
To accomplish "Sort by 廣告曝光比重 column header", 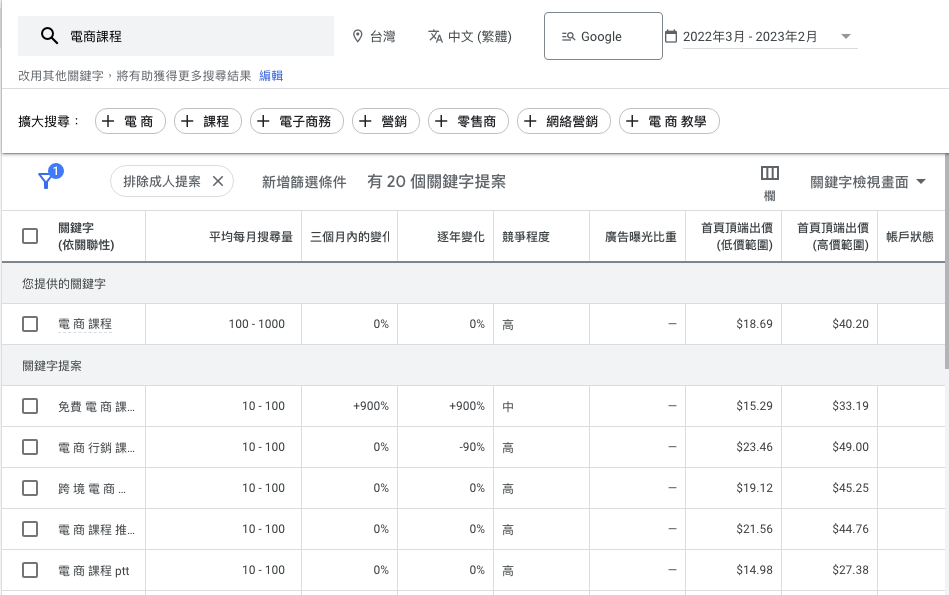I will pos(640,237).
